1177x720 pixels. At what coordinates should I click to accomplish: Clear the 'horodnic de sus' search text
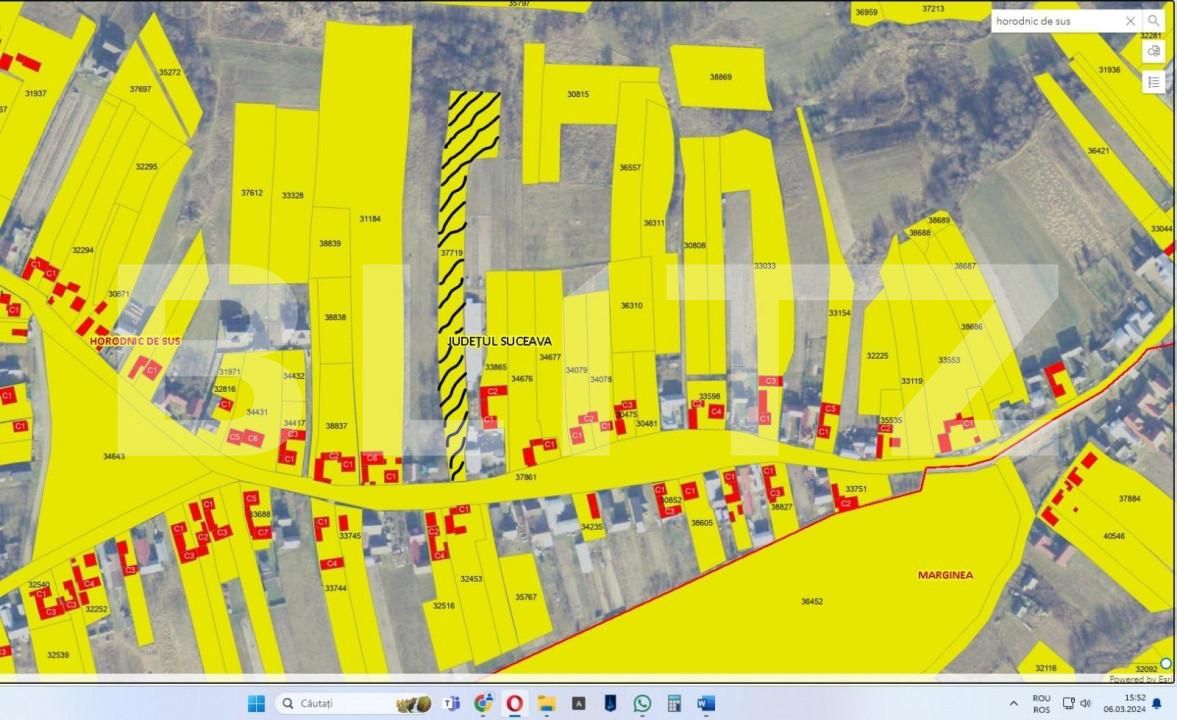pos(1130,21)
